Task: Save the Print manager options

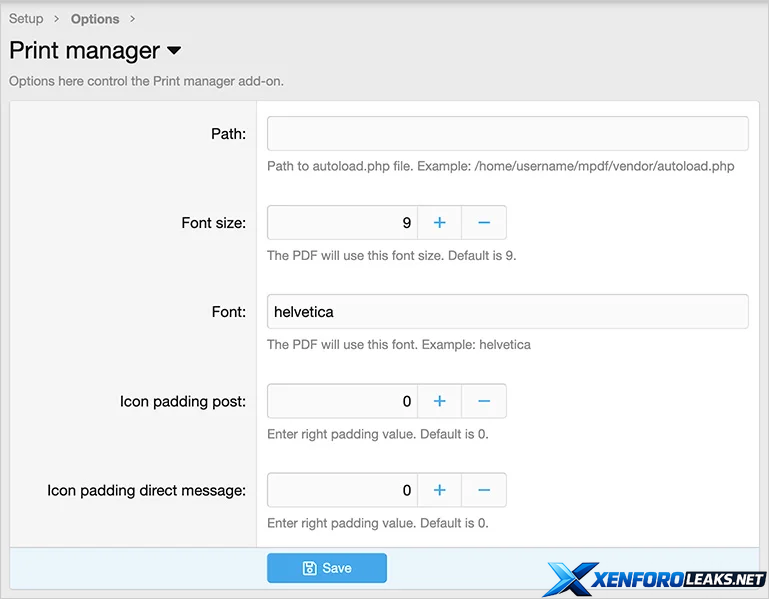Action: pyautogui.click(x=326, y=568)
